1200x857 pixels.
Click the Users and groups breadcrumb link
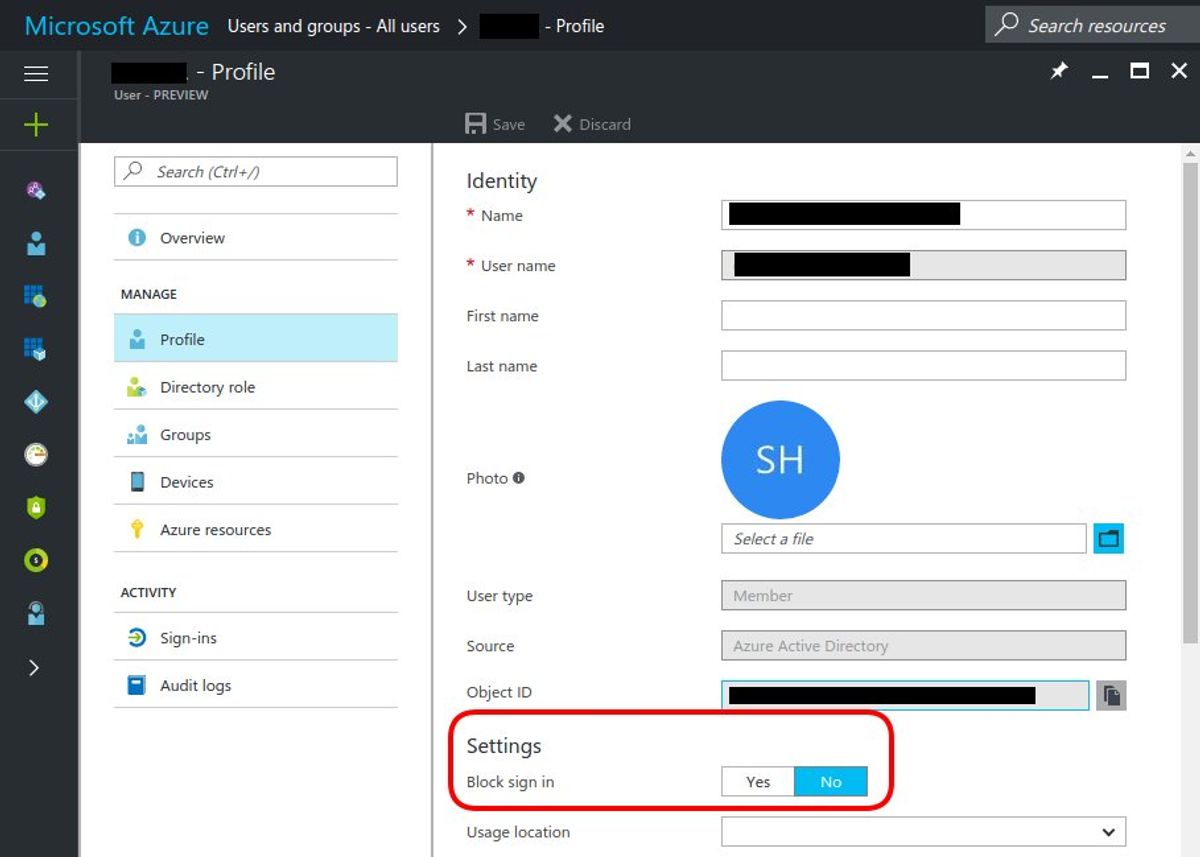333,26
